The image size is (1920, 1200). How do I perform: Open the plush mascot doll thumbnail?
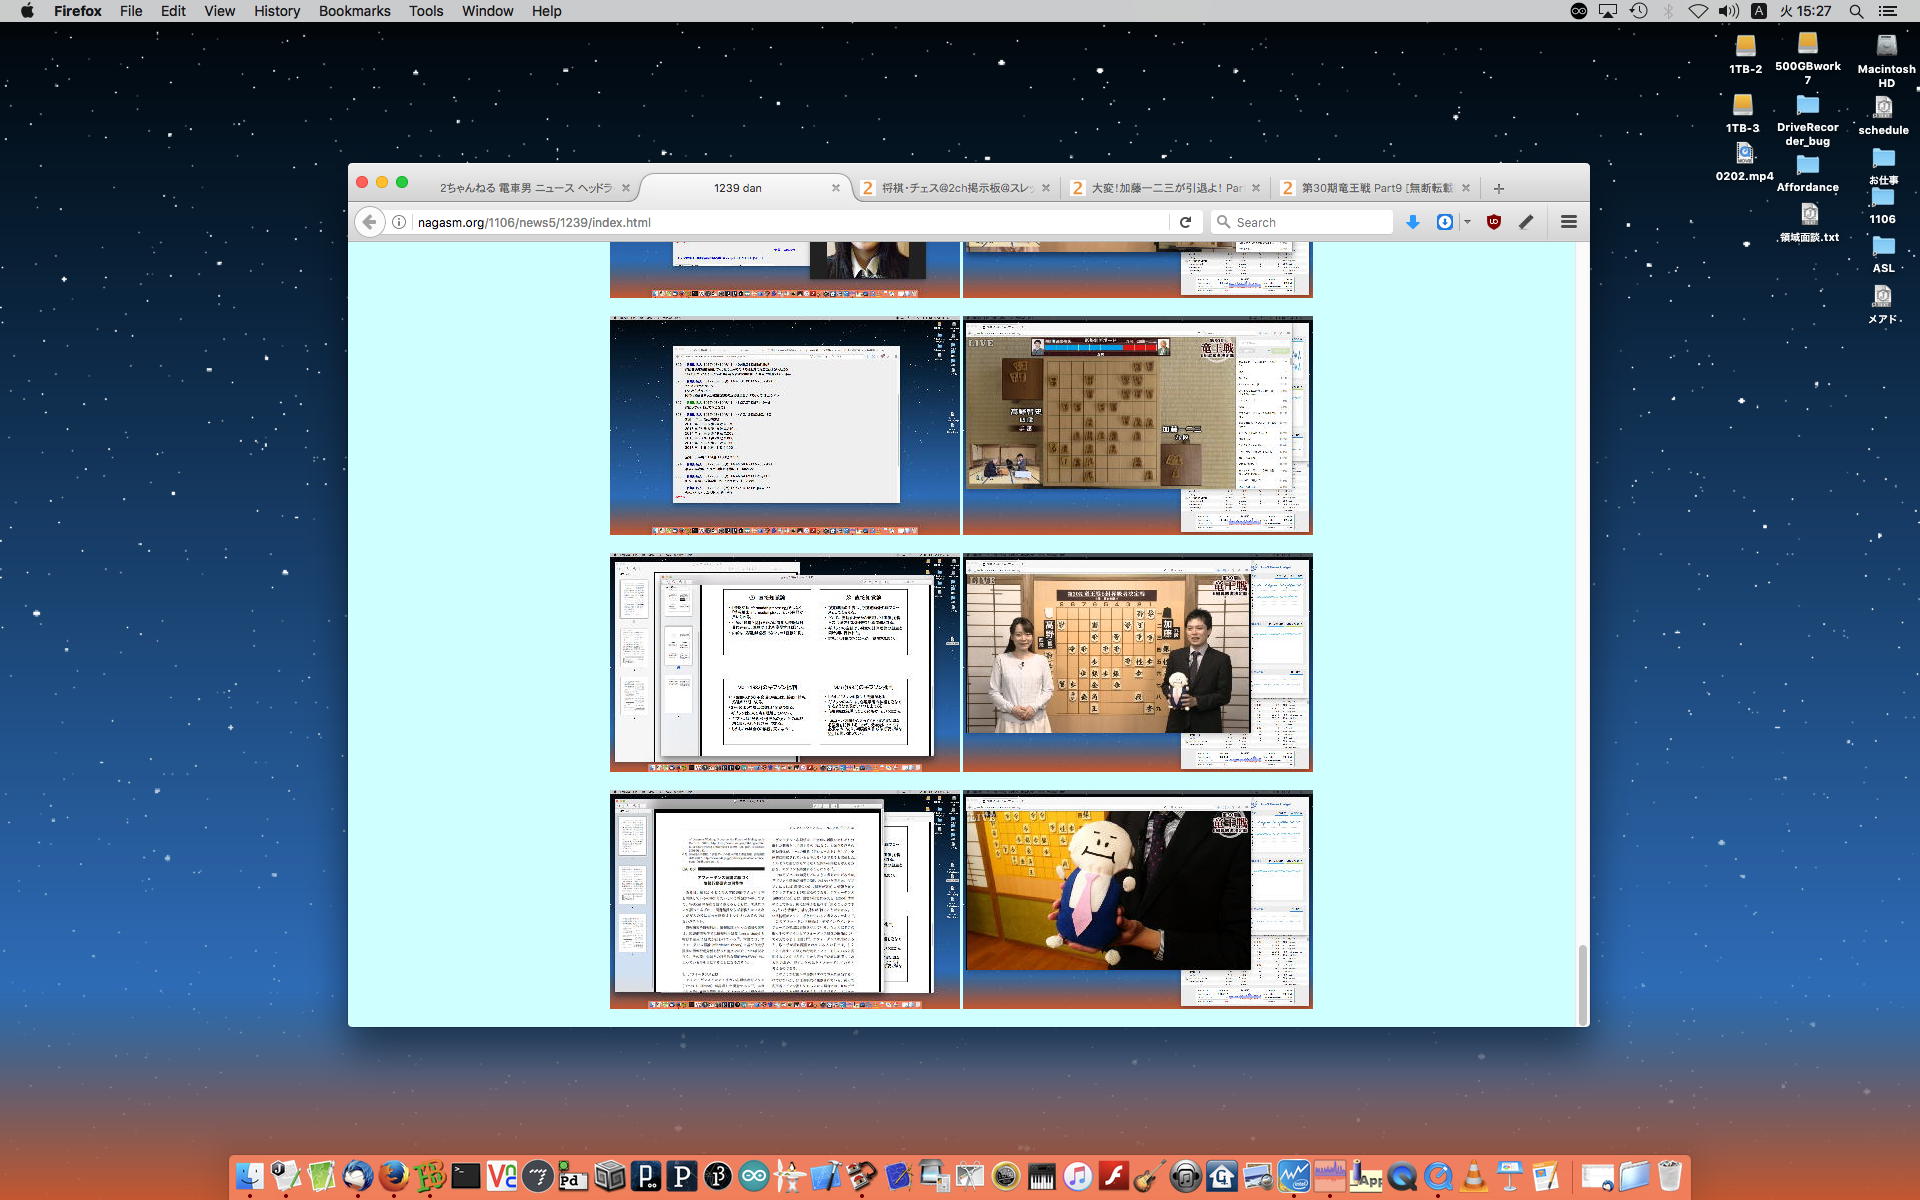[x=1137, y=899]
